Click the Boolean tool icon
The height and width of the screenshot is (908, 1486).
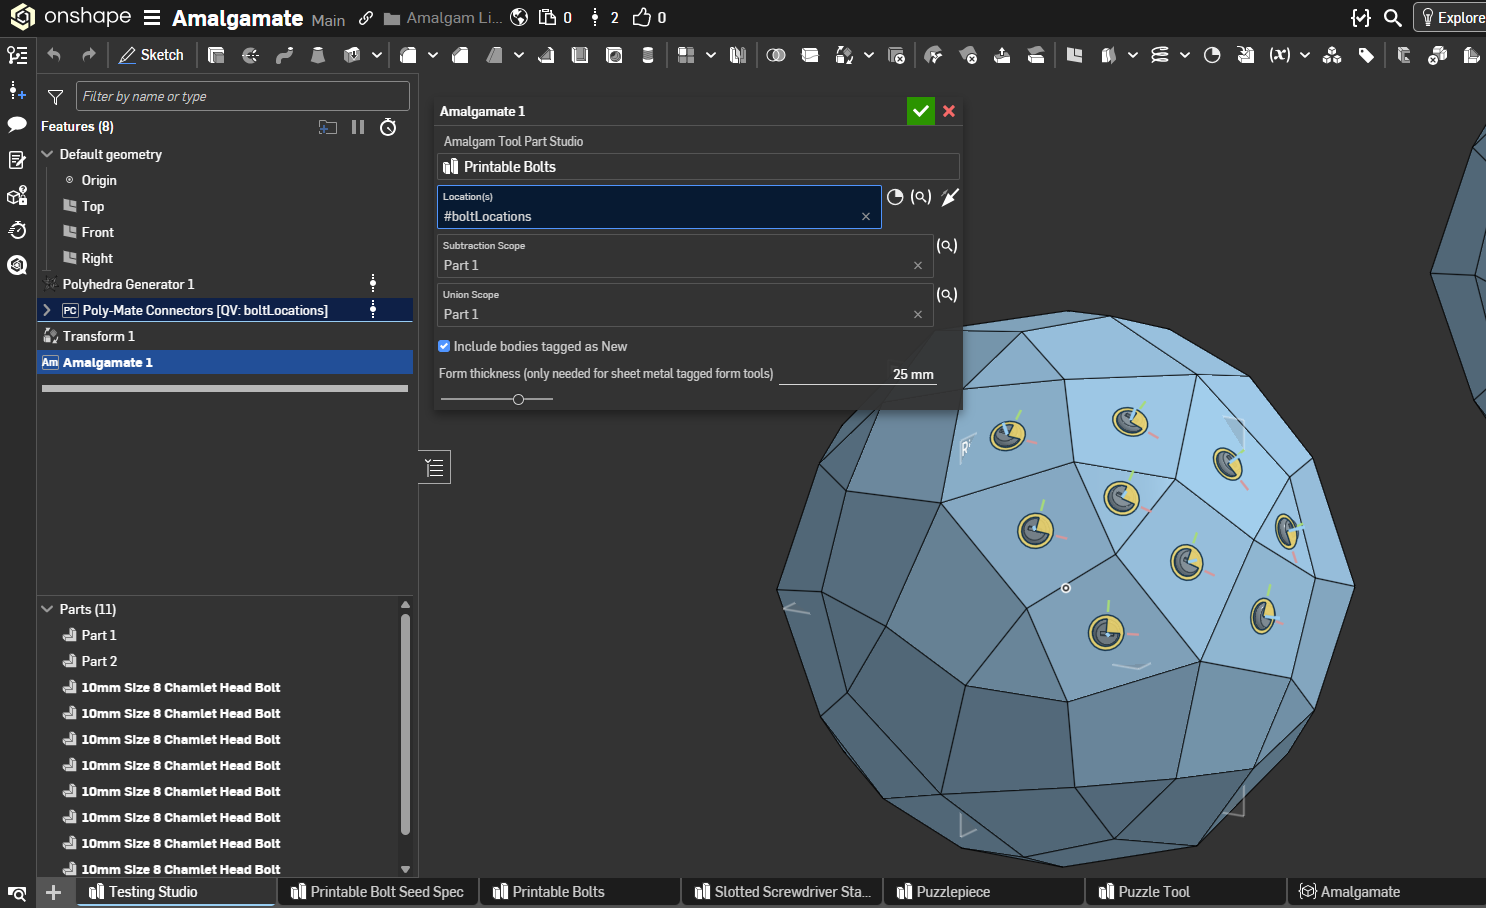coord(776,55)
